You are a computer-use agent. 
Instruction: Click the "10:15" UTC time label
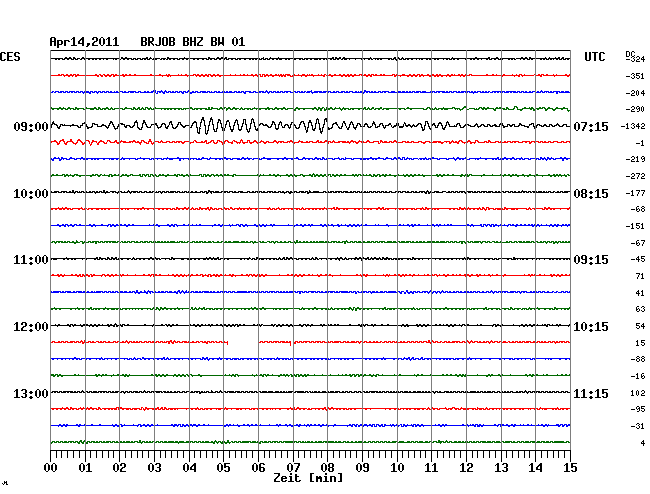click(x=591, y=327)
